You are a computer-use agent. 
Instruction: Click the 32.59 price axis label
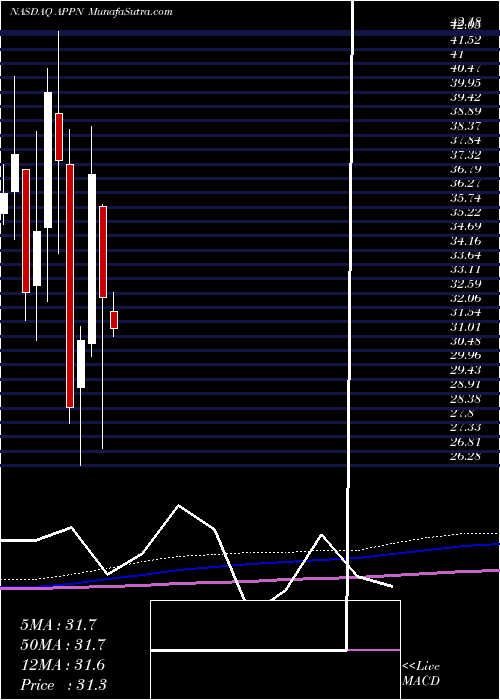point(467,284)
